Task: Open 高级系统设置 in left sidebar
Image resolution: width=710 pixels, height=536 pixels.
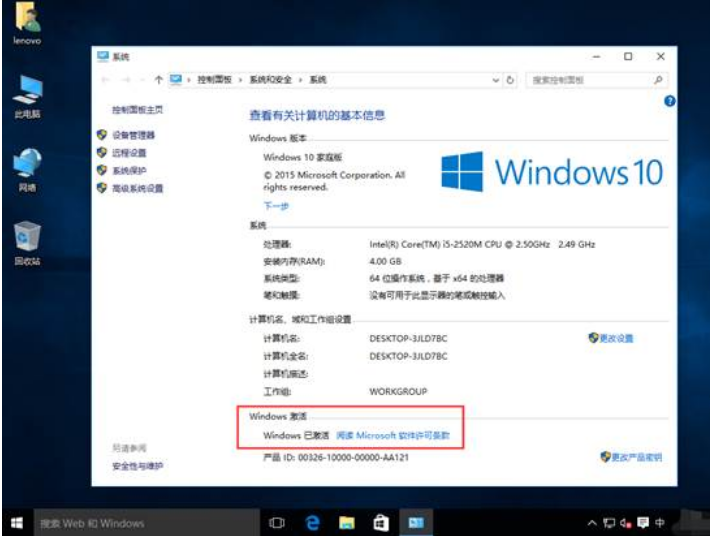Action: point(137,188)
